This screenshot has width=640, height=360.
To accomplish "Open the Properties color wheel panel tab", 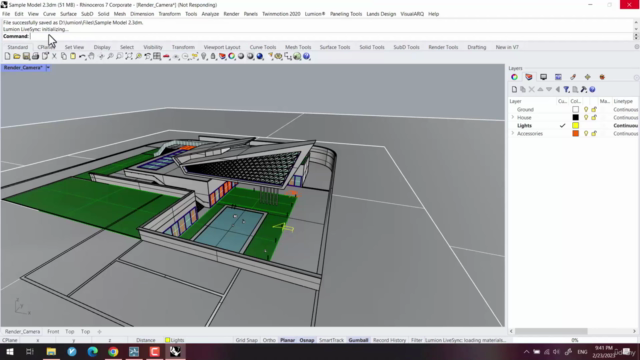I will tap(514, 77).
